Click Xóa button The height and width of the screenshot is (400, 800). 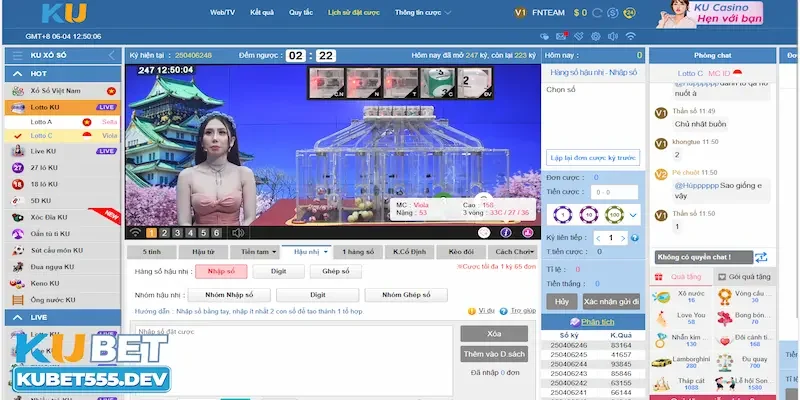494,334
